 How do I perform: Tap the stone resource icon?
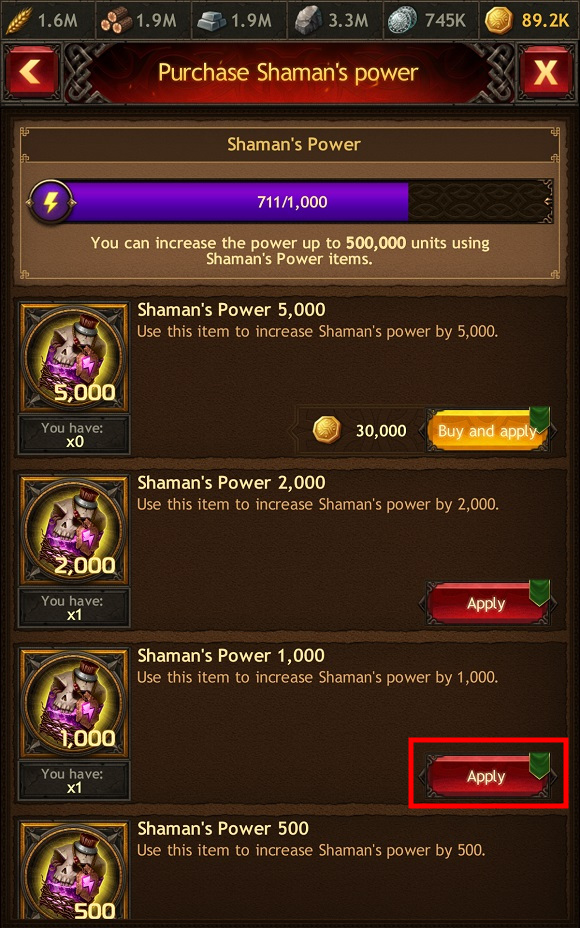309,21
